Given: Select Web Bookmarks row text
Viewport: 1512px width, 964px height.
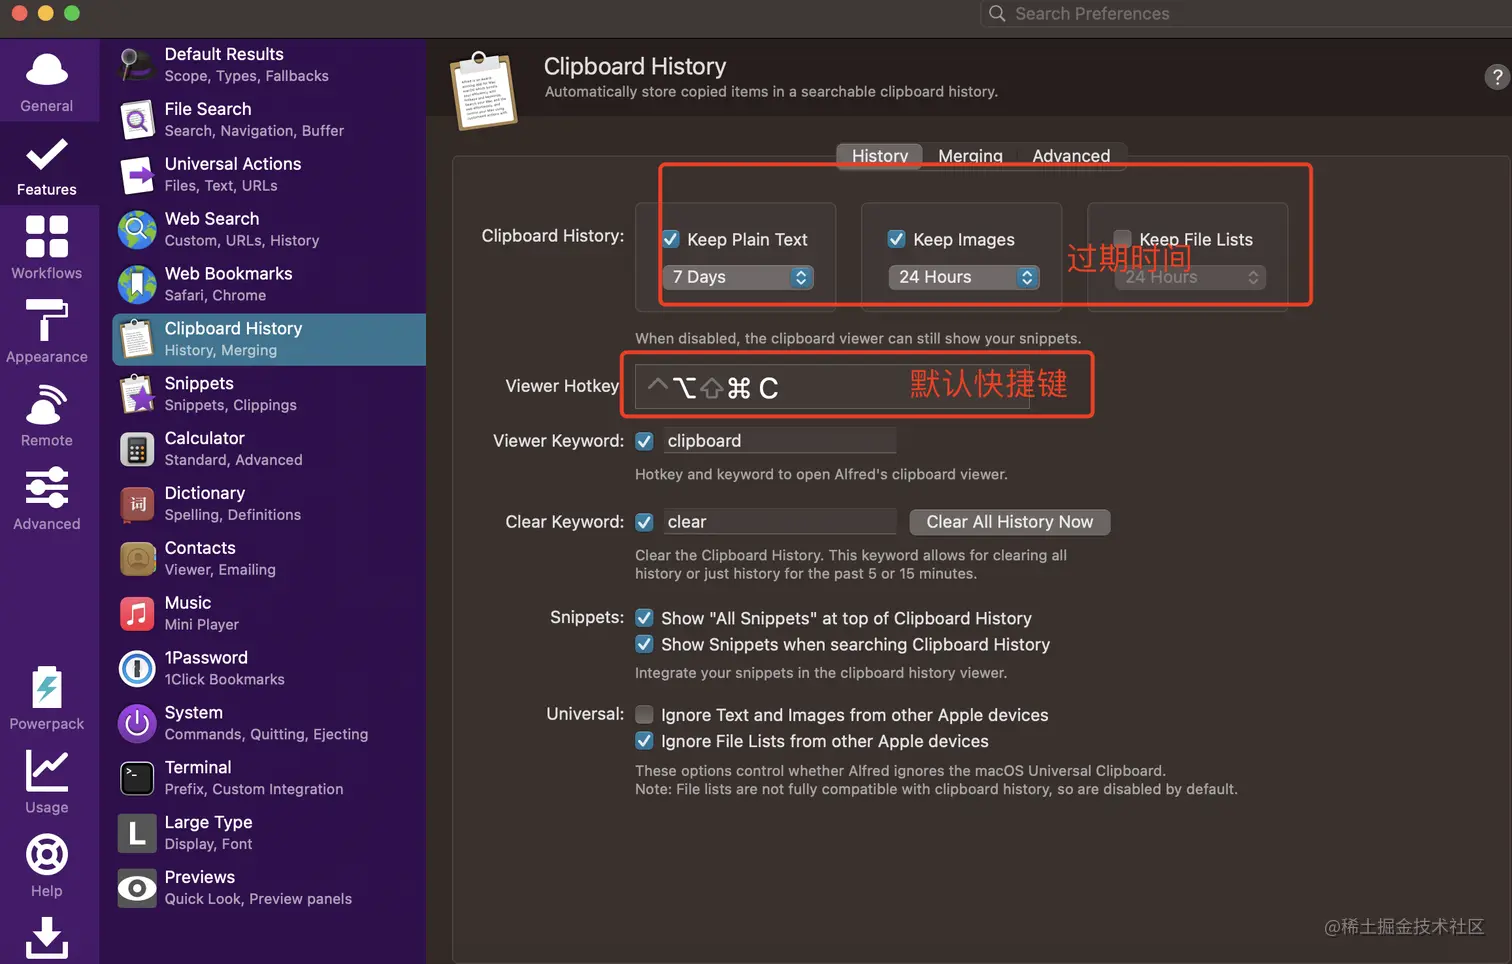Looking at the screenshot, I should (229, 284).
